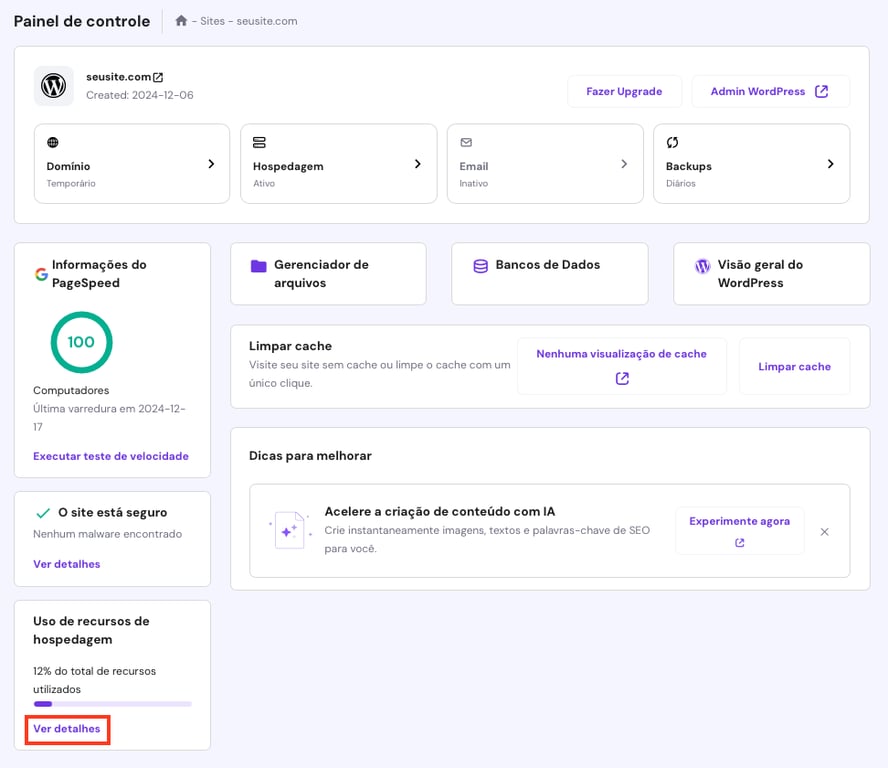
Task: Click the globe icon in Domínio card
Action: coord(53,142)
